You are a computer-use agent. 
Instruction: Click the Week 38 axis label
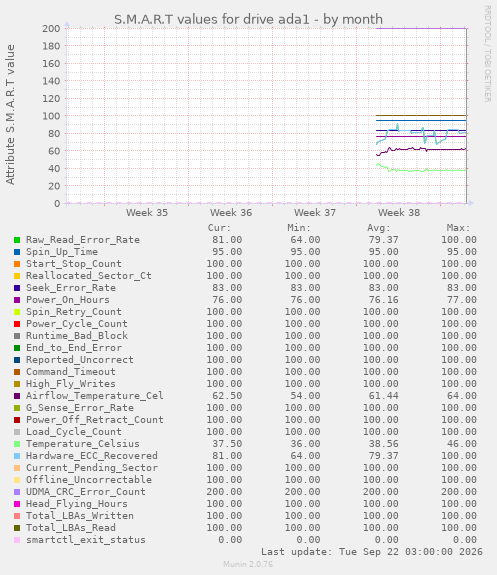(x=399, y=213)
